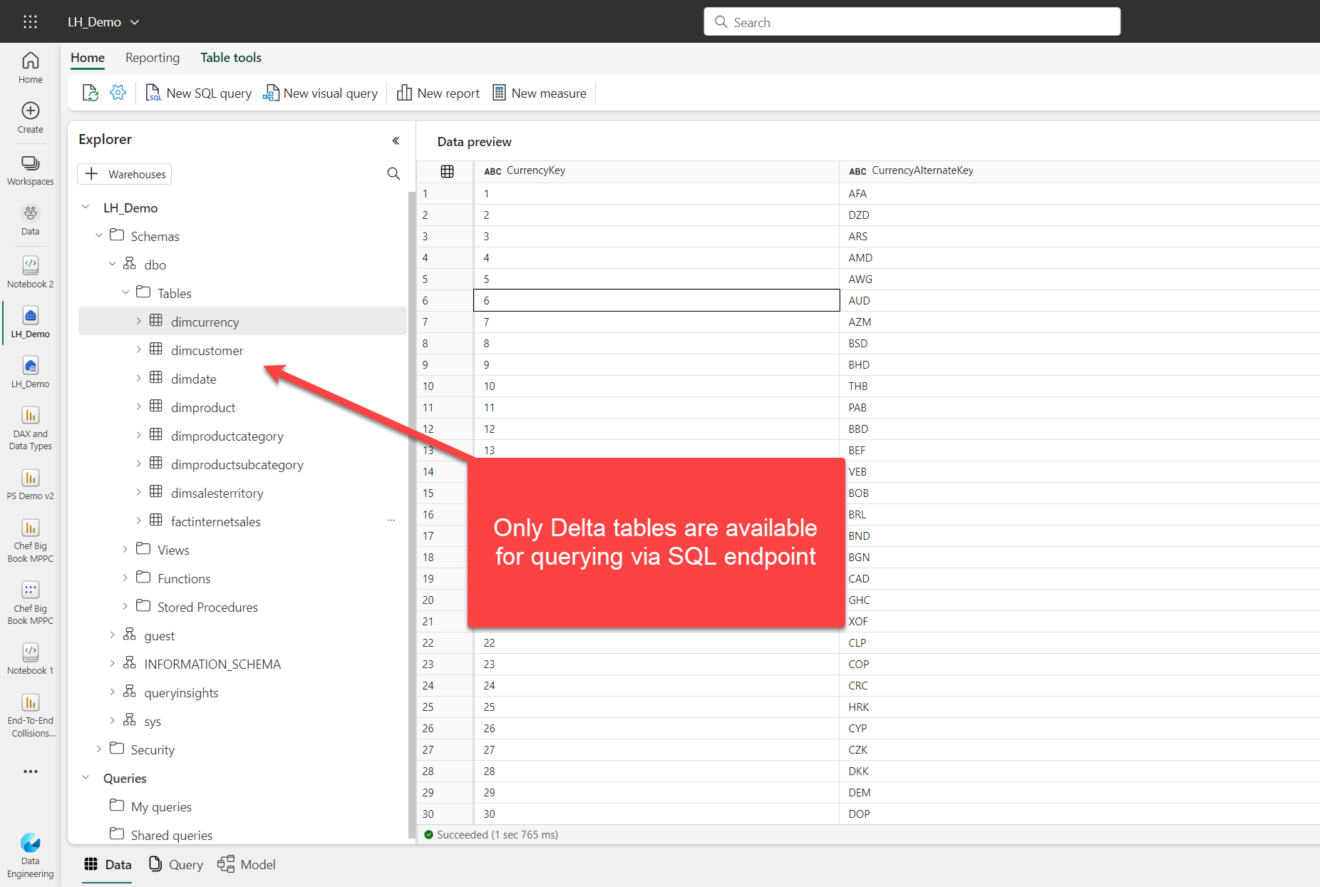Click the Warehouses add button
This screenshot has height=887, width=1320.
tap(124, 174)
